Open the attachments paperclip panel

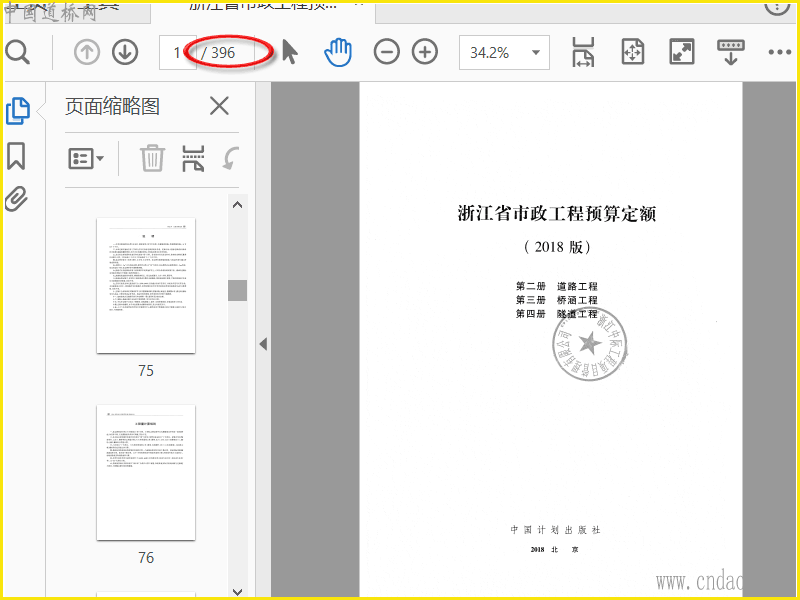tap(16, 199)
